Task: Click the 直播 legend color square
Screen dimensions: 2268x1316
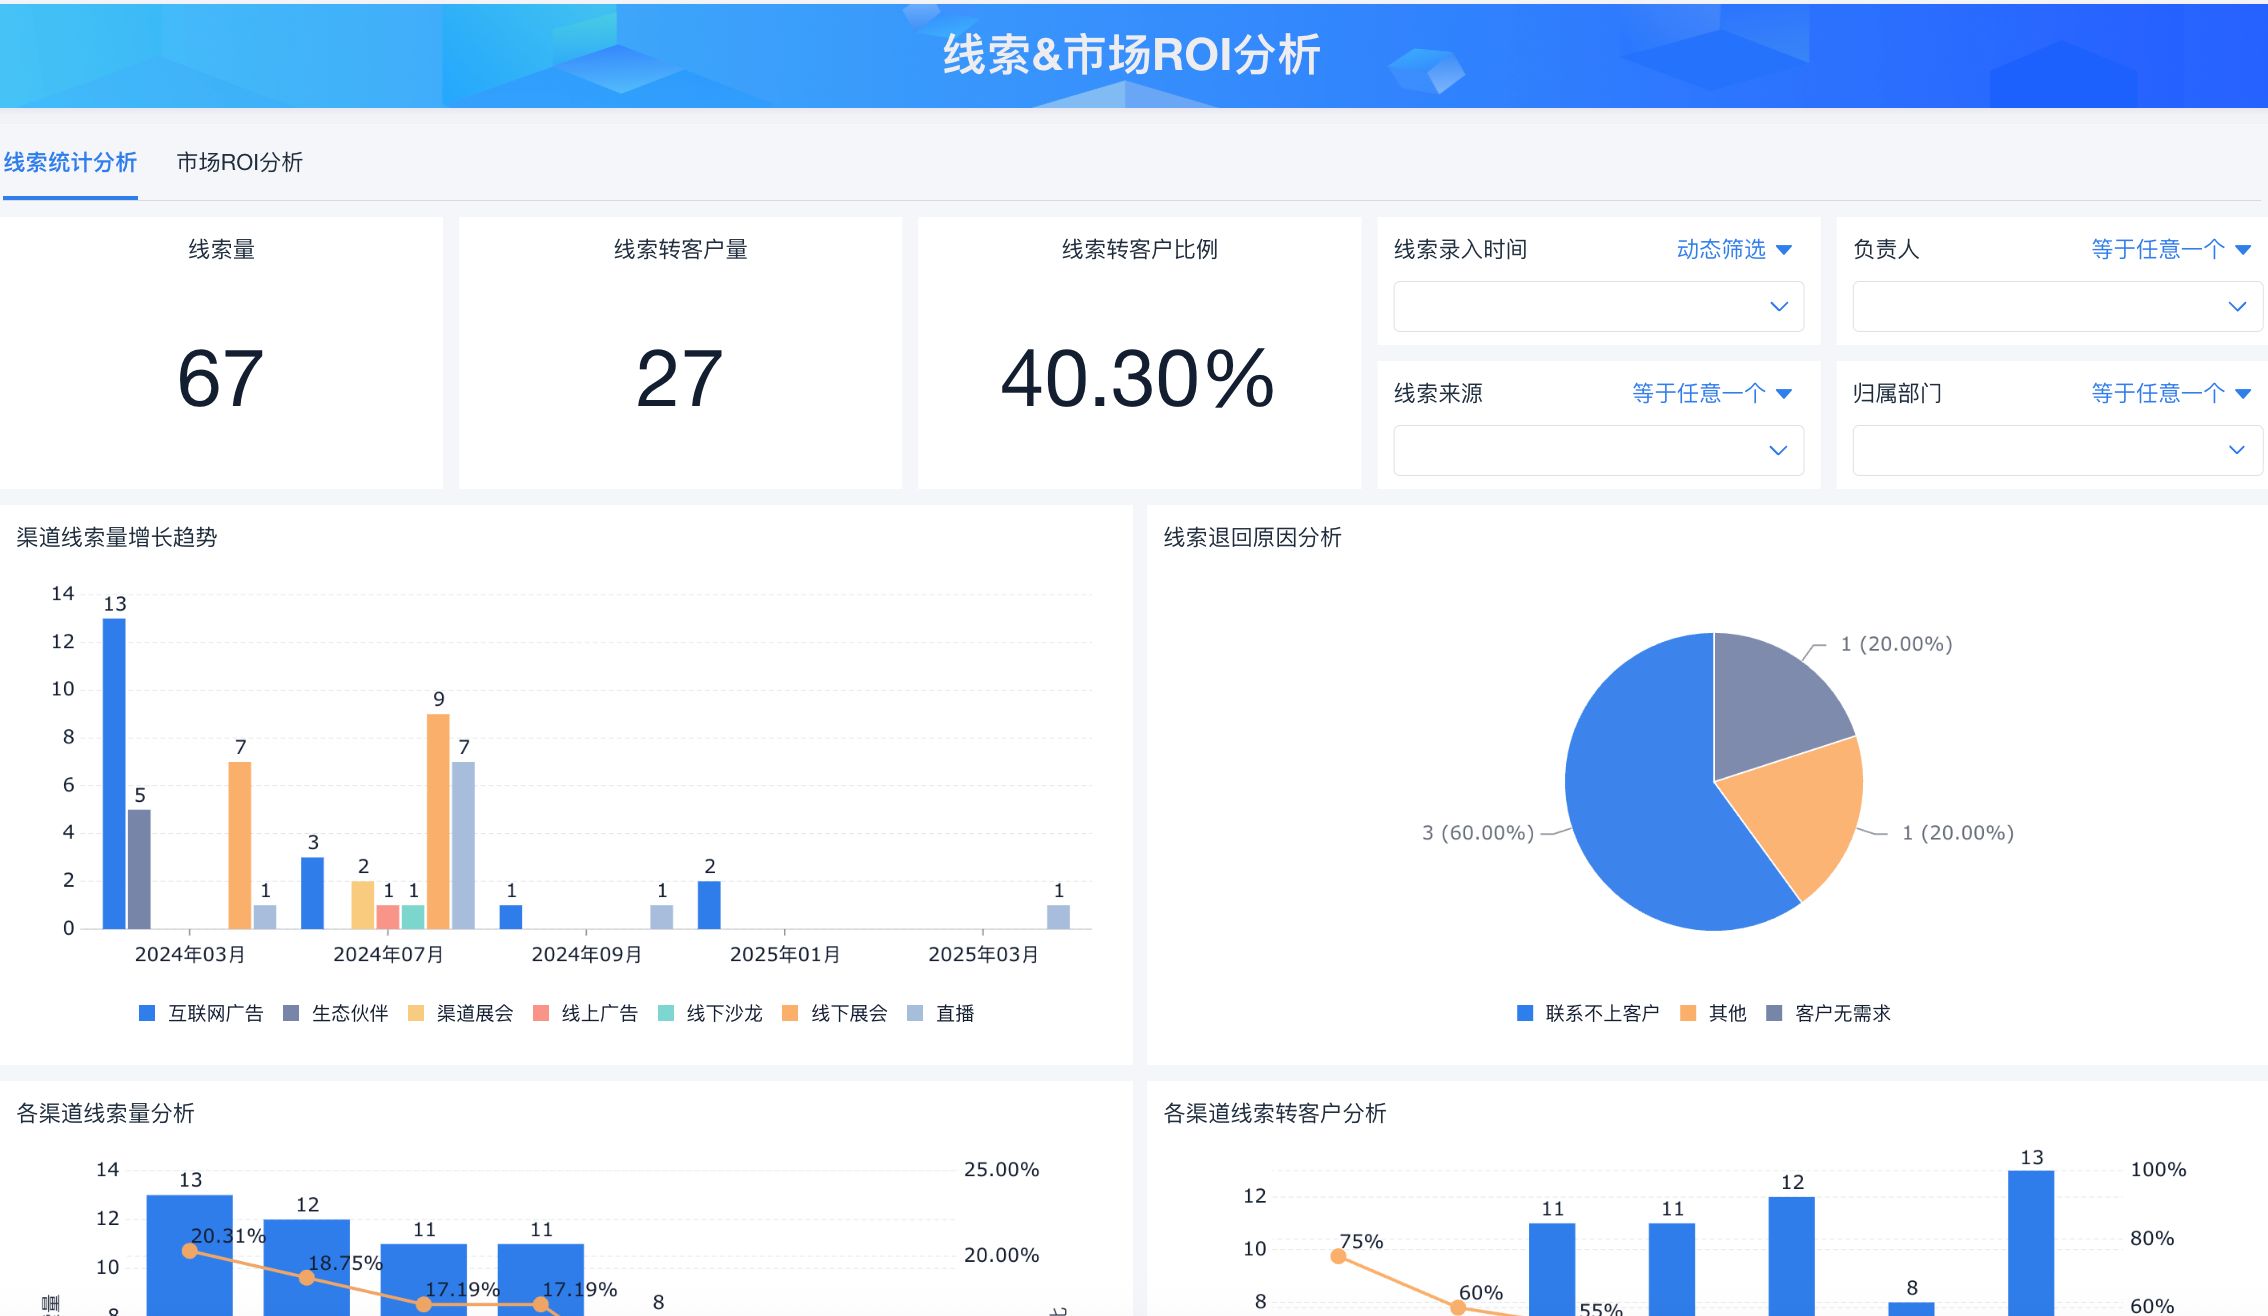Action: click(x=915, y=1013)
